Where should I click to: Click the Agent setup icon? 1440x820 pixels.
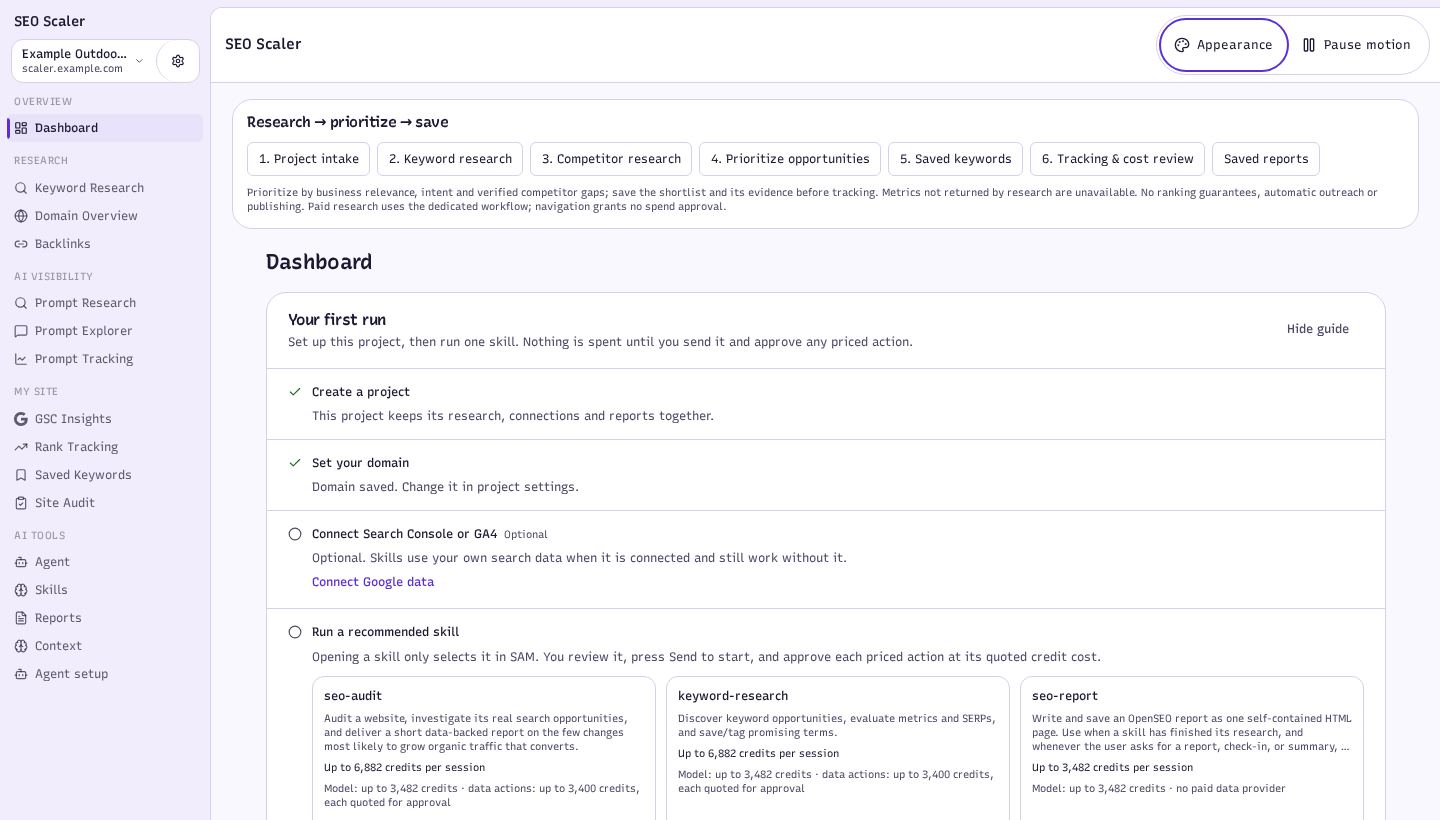click(21, 674)
